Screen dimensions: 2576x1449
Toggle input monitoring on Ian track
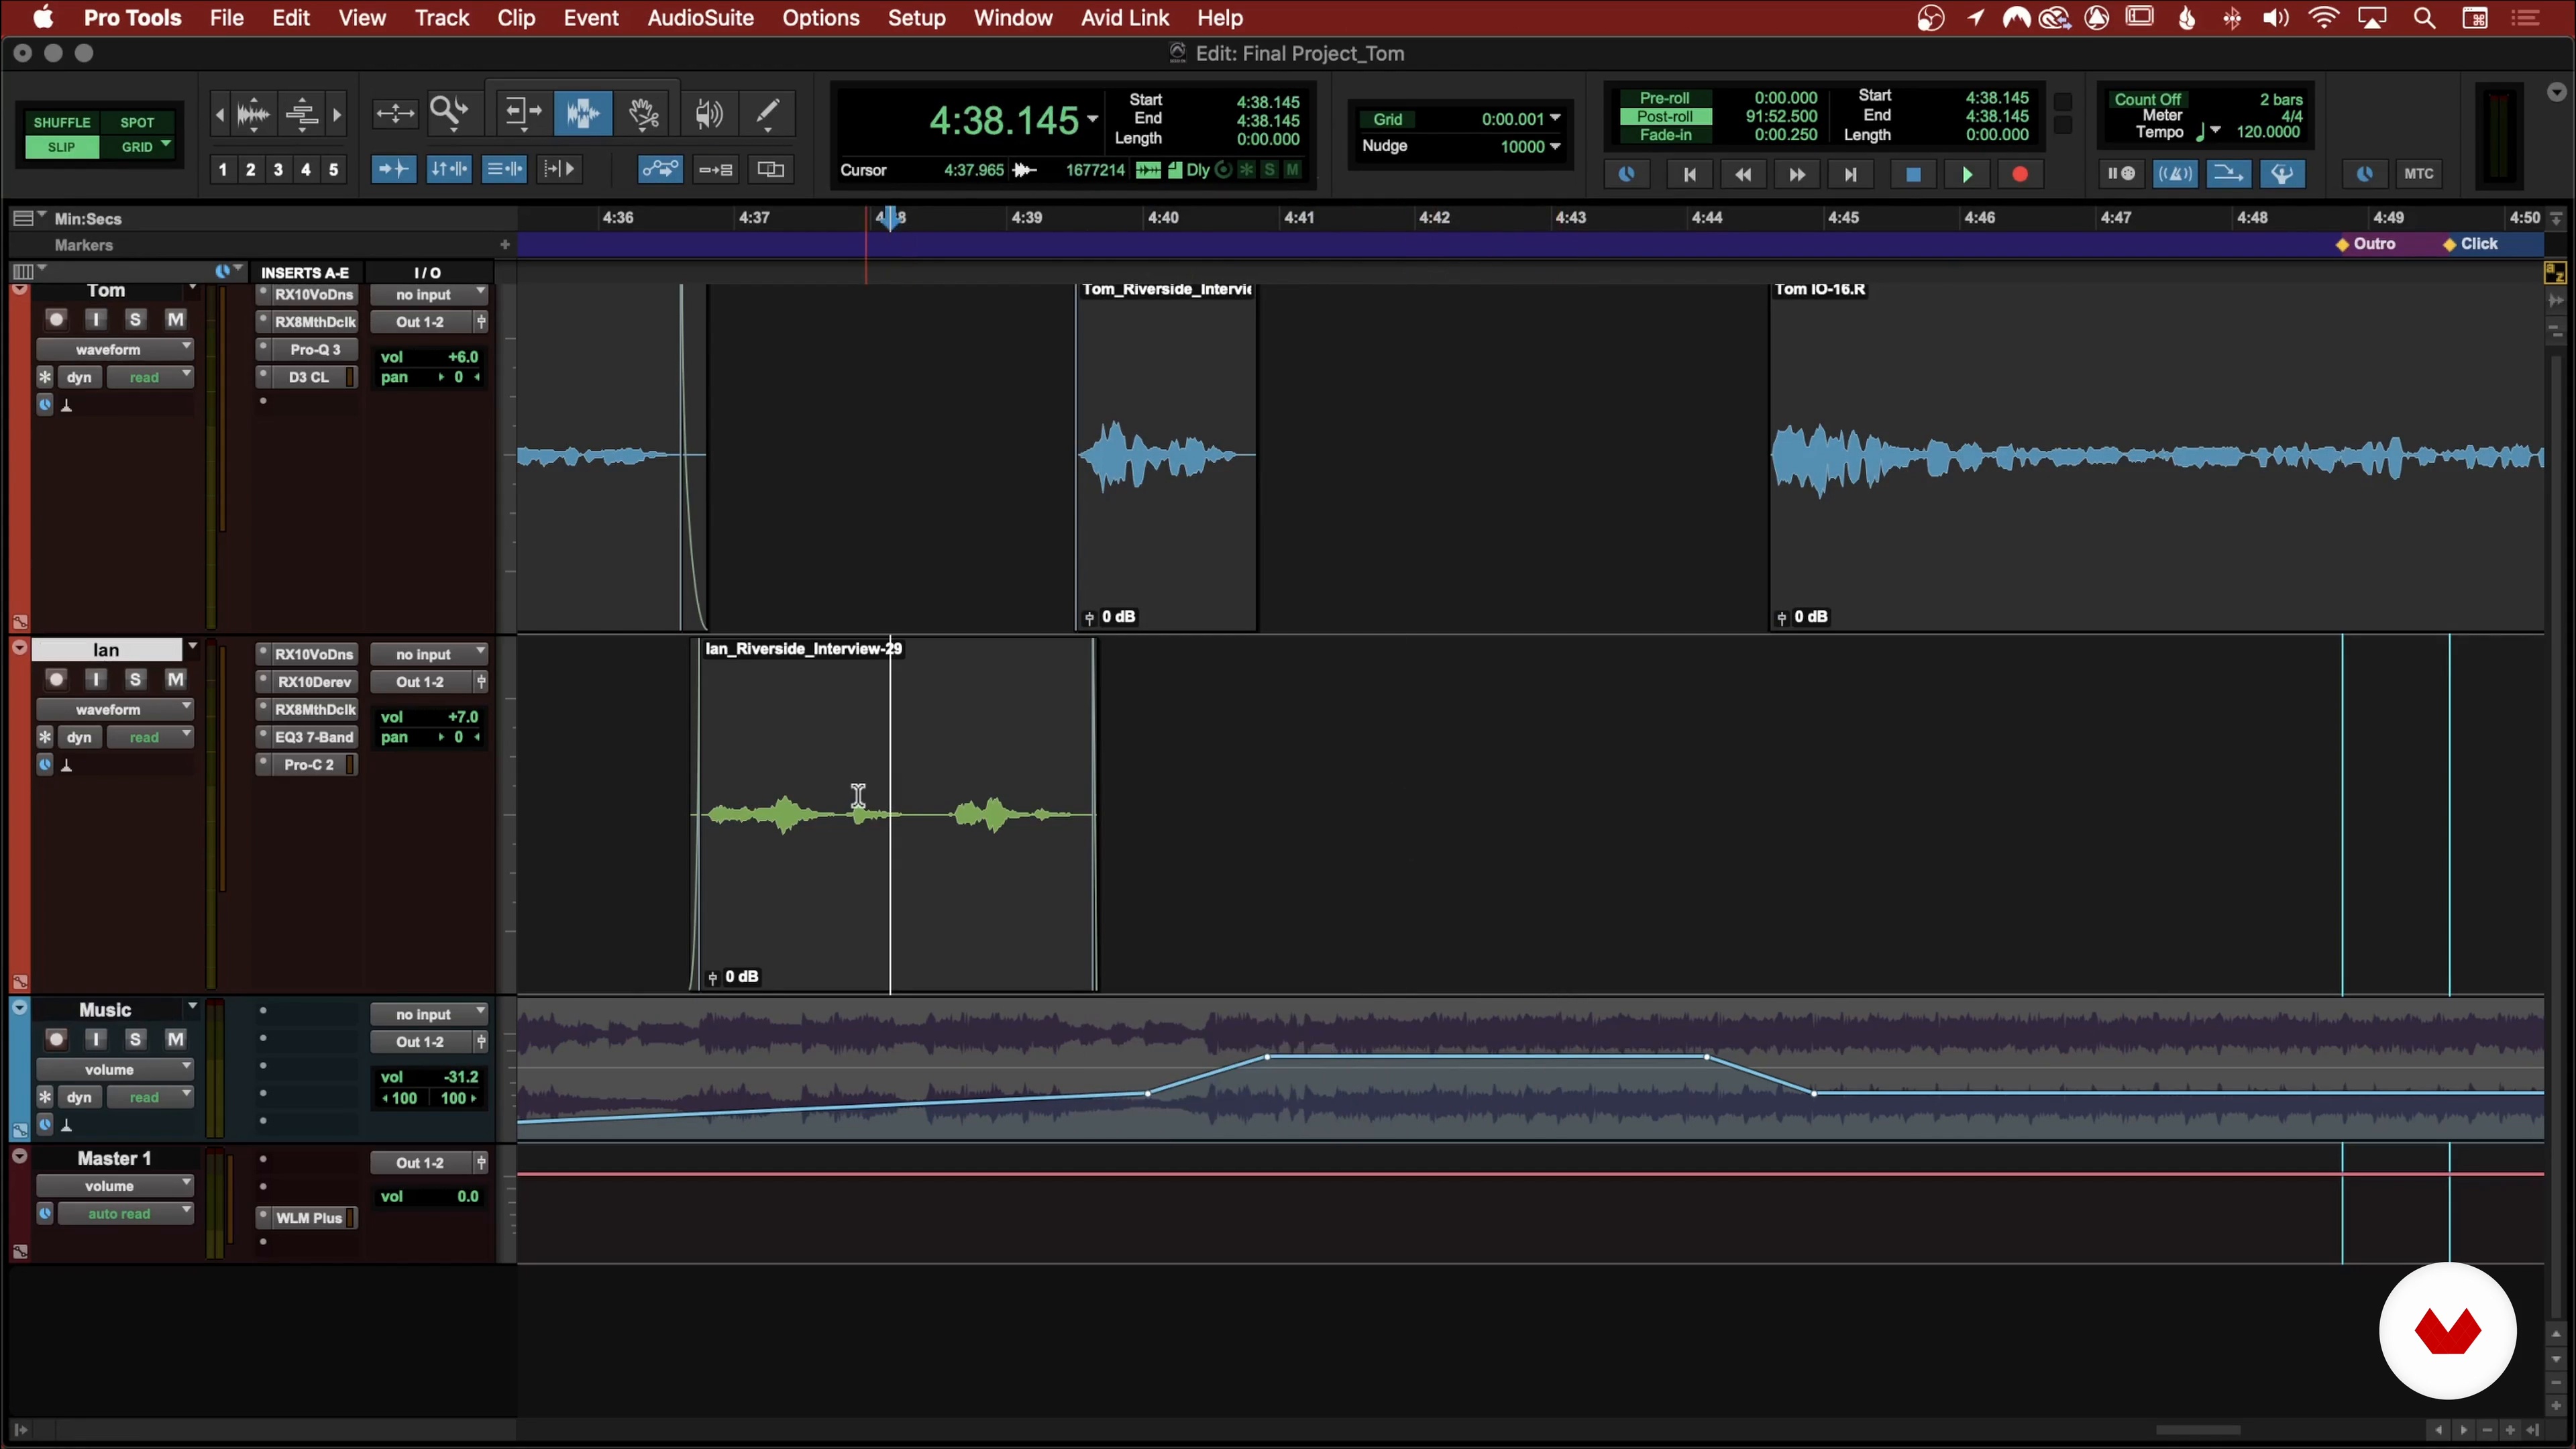[x=96, y=679]
